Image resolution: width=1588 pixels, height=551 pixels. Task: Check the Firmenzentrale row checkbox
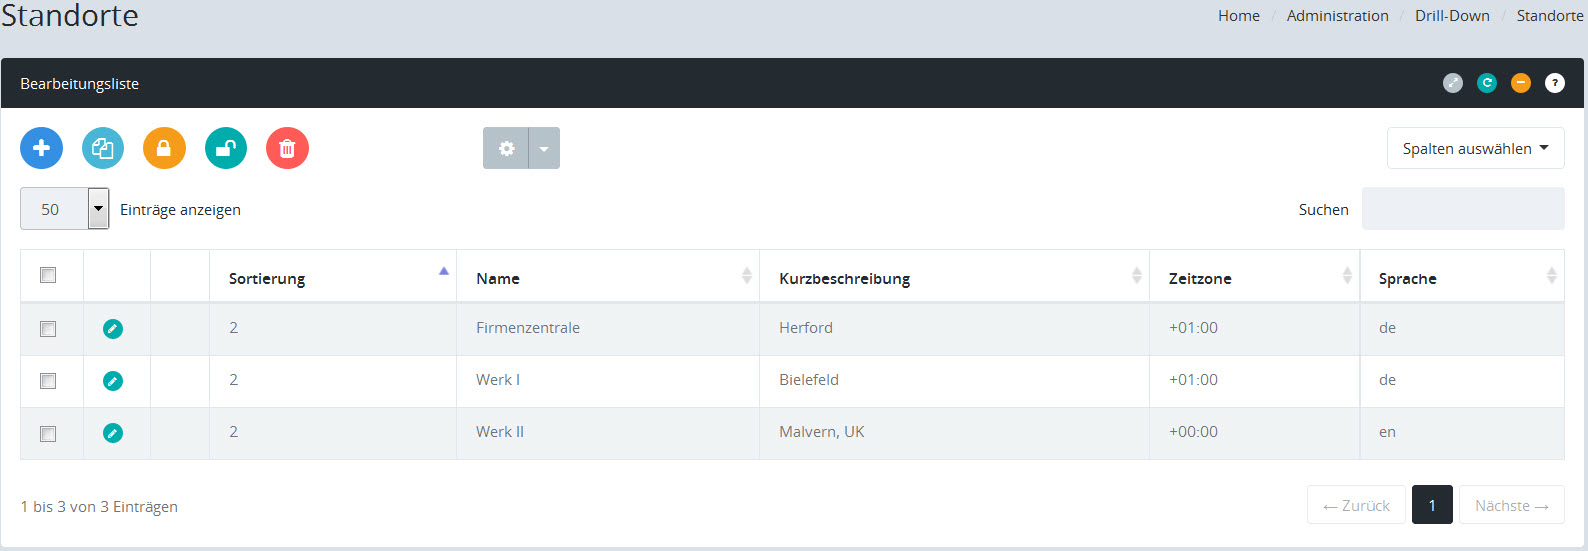(48, 329)
